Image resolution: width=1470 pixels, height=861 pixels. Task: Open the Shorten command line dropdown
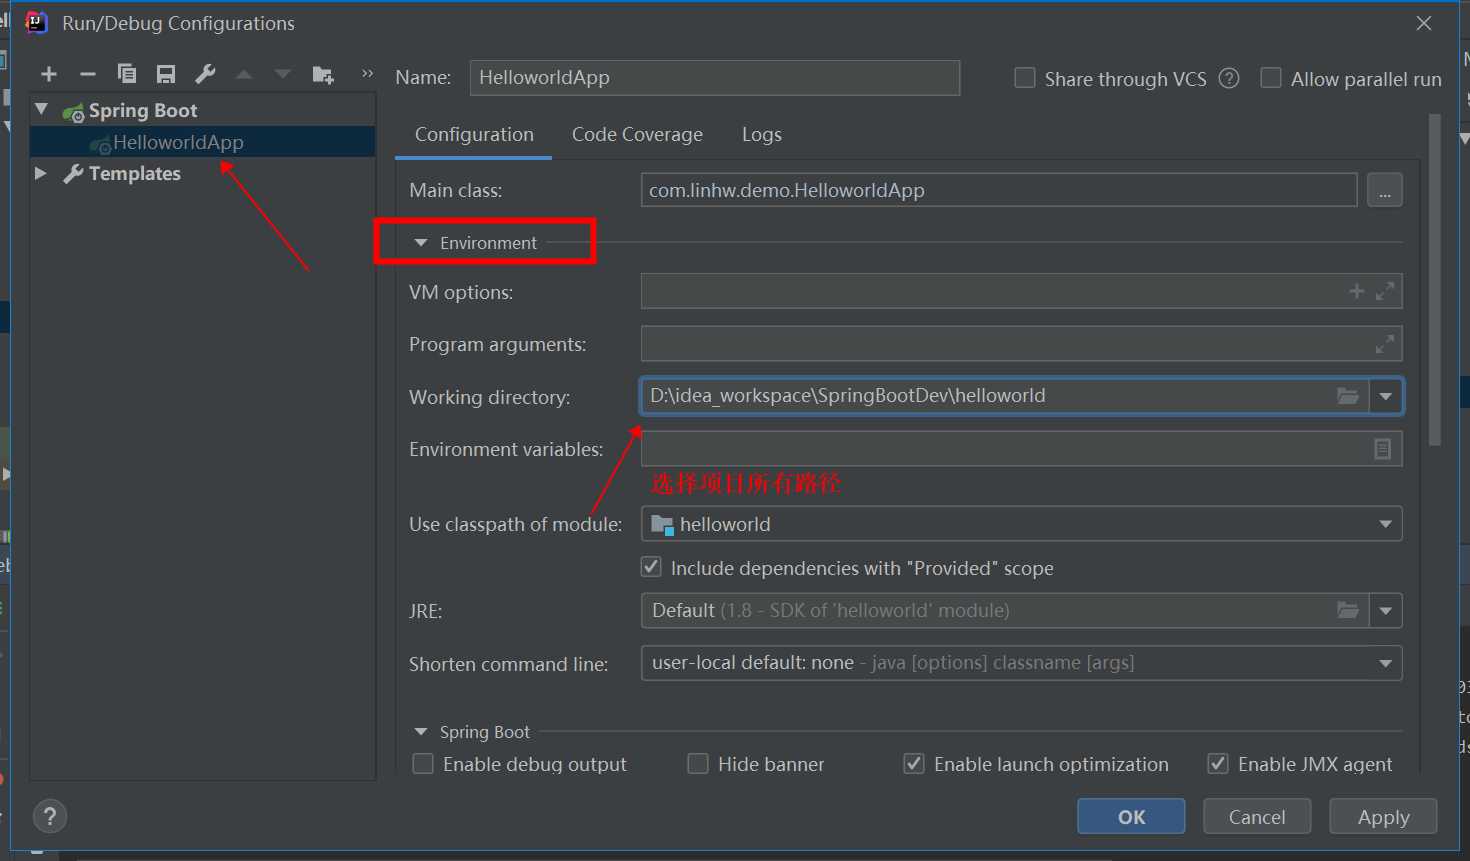[1386, 663]
